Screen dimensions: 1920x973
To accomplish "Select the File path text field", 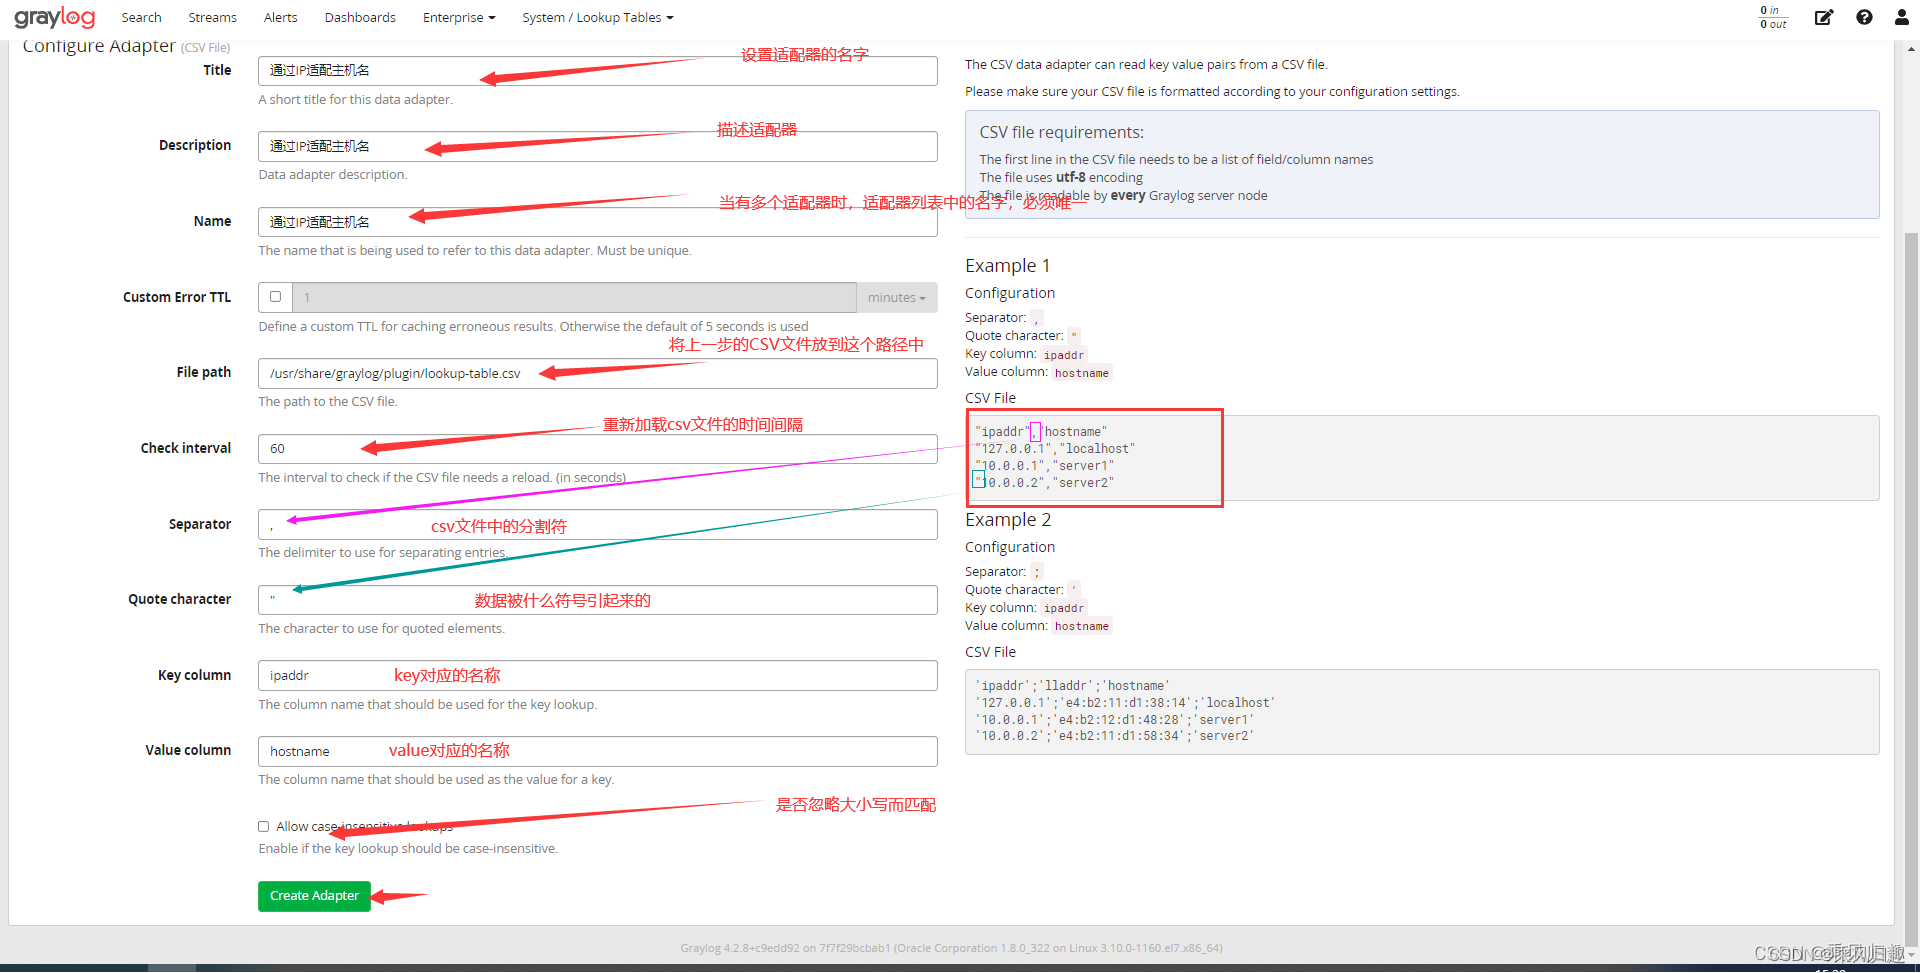I will (597, 373).
